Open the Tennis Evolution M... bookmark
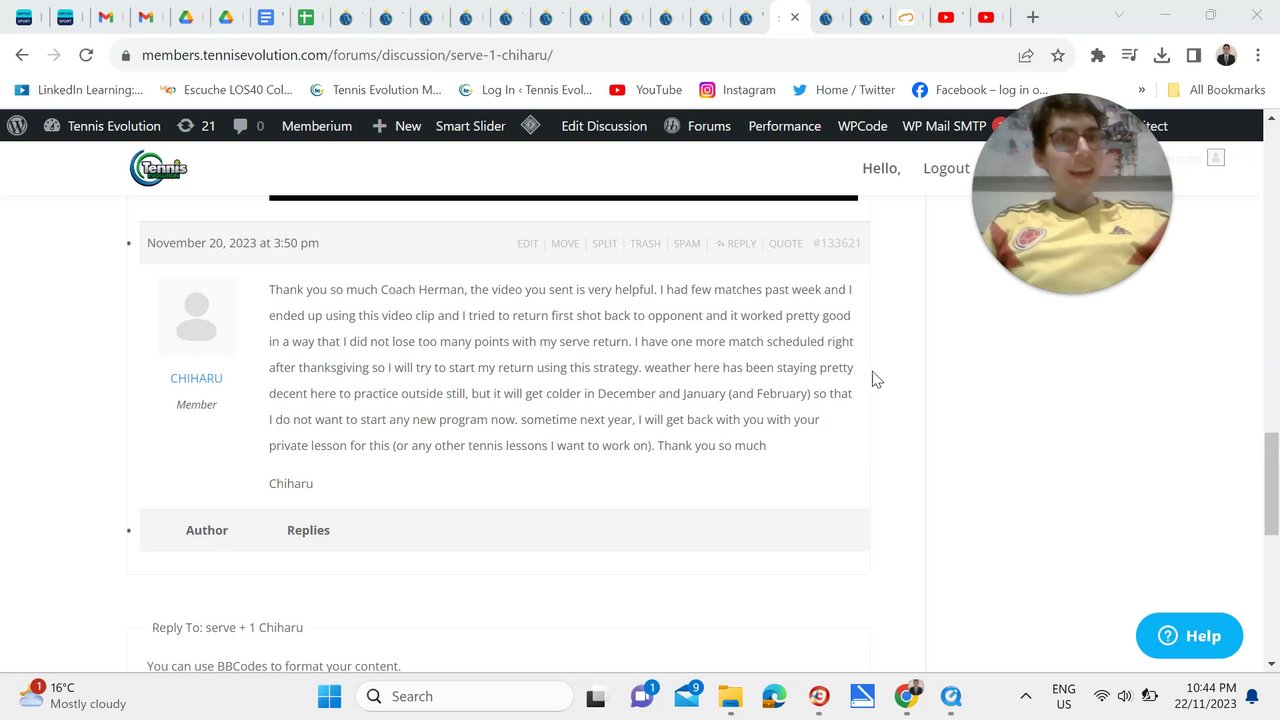 pyautogui.click(x=375, y=90)
